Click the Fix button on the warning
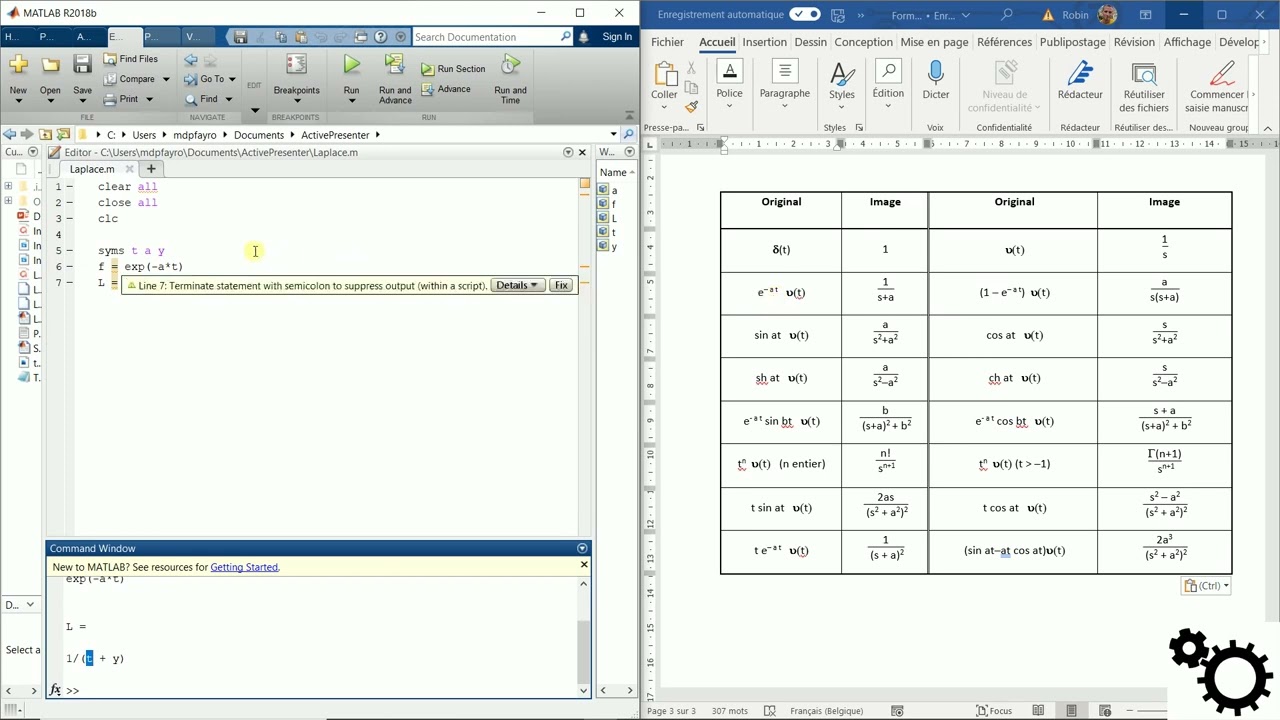1280x720 pixels. tap(561, 285)
